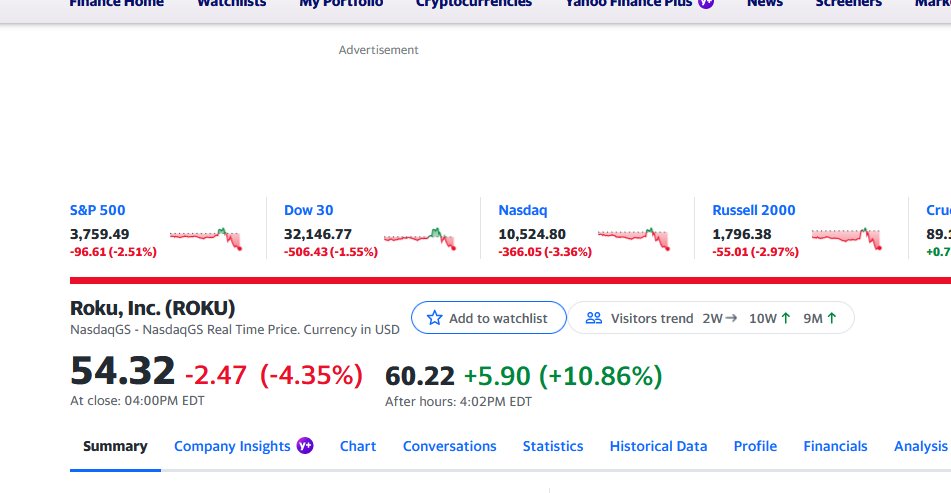
Task: Click the Visitors trend pill
Action: 711,318
